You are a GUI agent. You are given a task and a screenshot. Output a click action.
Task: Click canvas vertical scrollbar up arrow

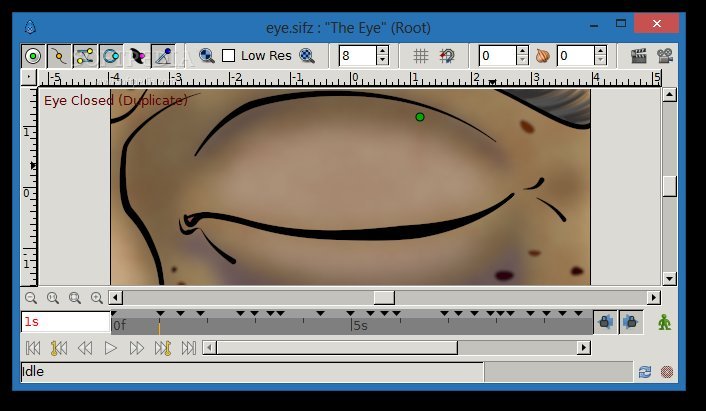pos(670,95)
